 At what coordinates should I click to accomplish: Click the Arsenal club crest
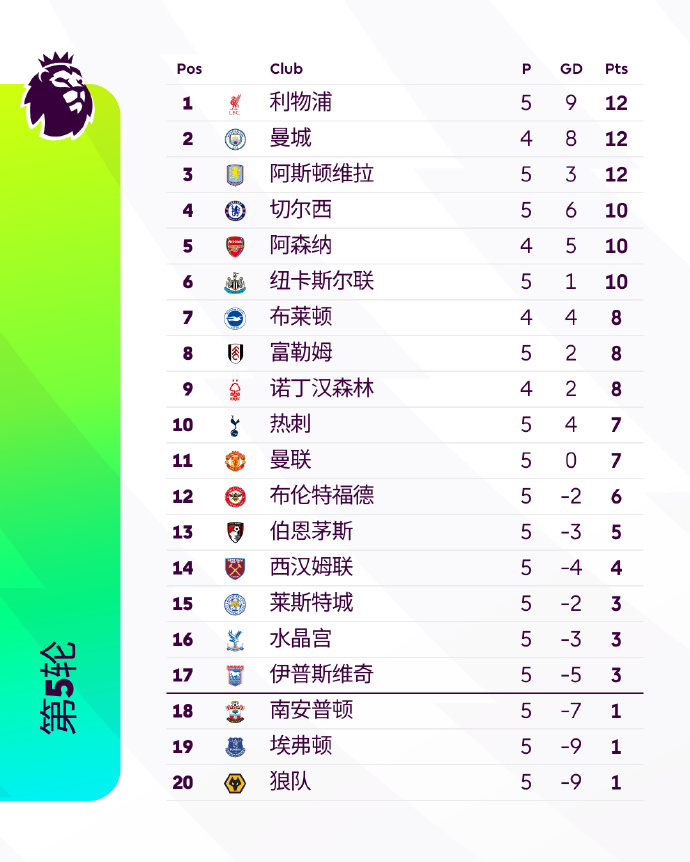[235, 246]
